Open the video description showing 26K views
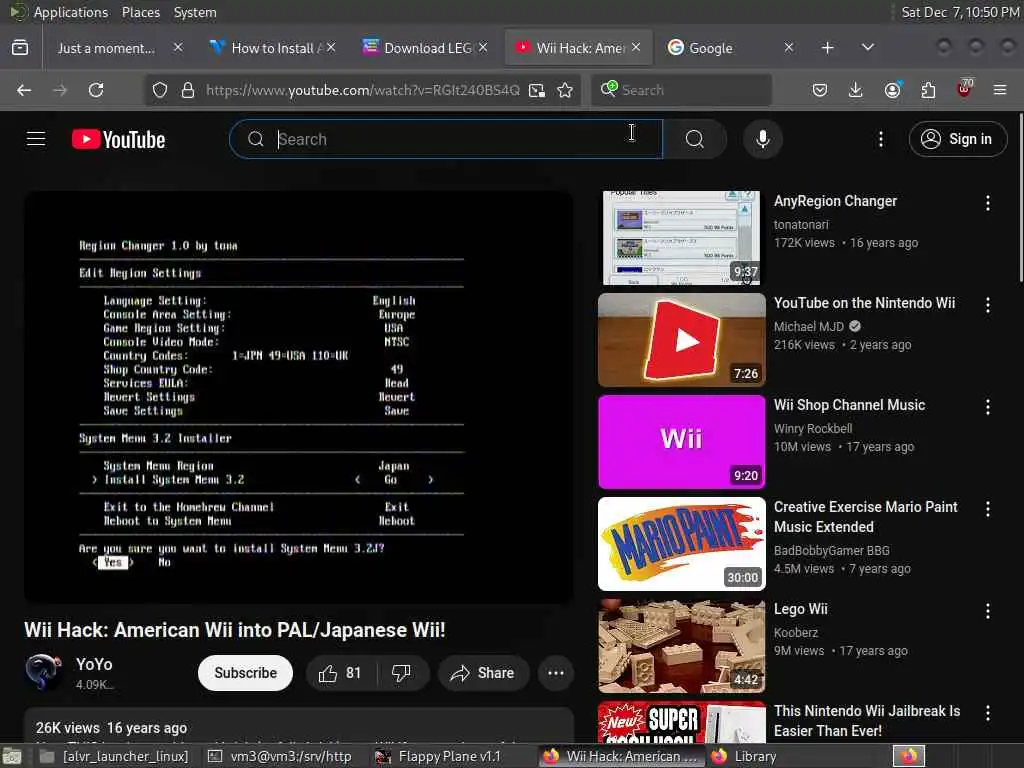Screen dimensions: 1024x768 coord(299,726)
